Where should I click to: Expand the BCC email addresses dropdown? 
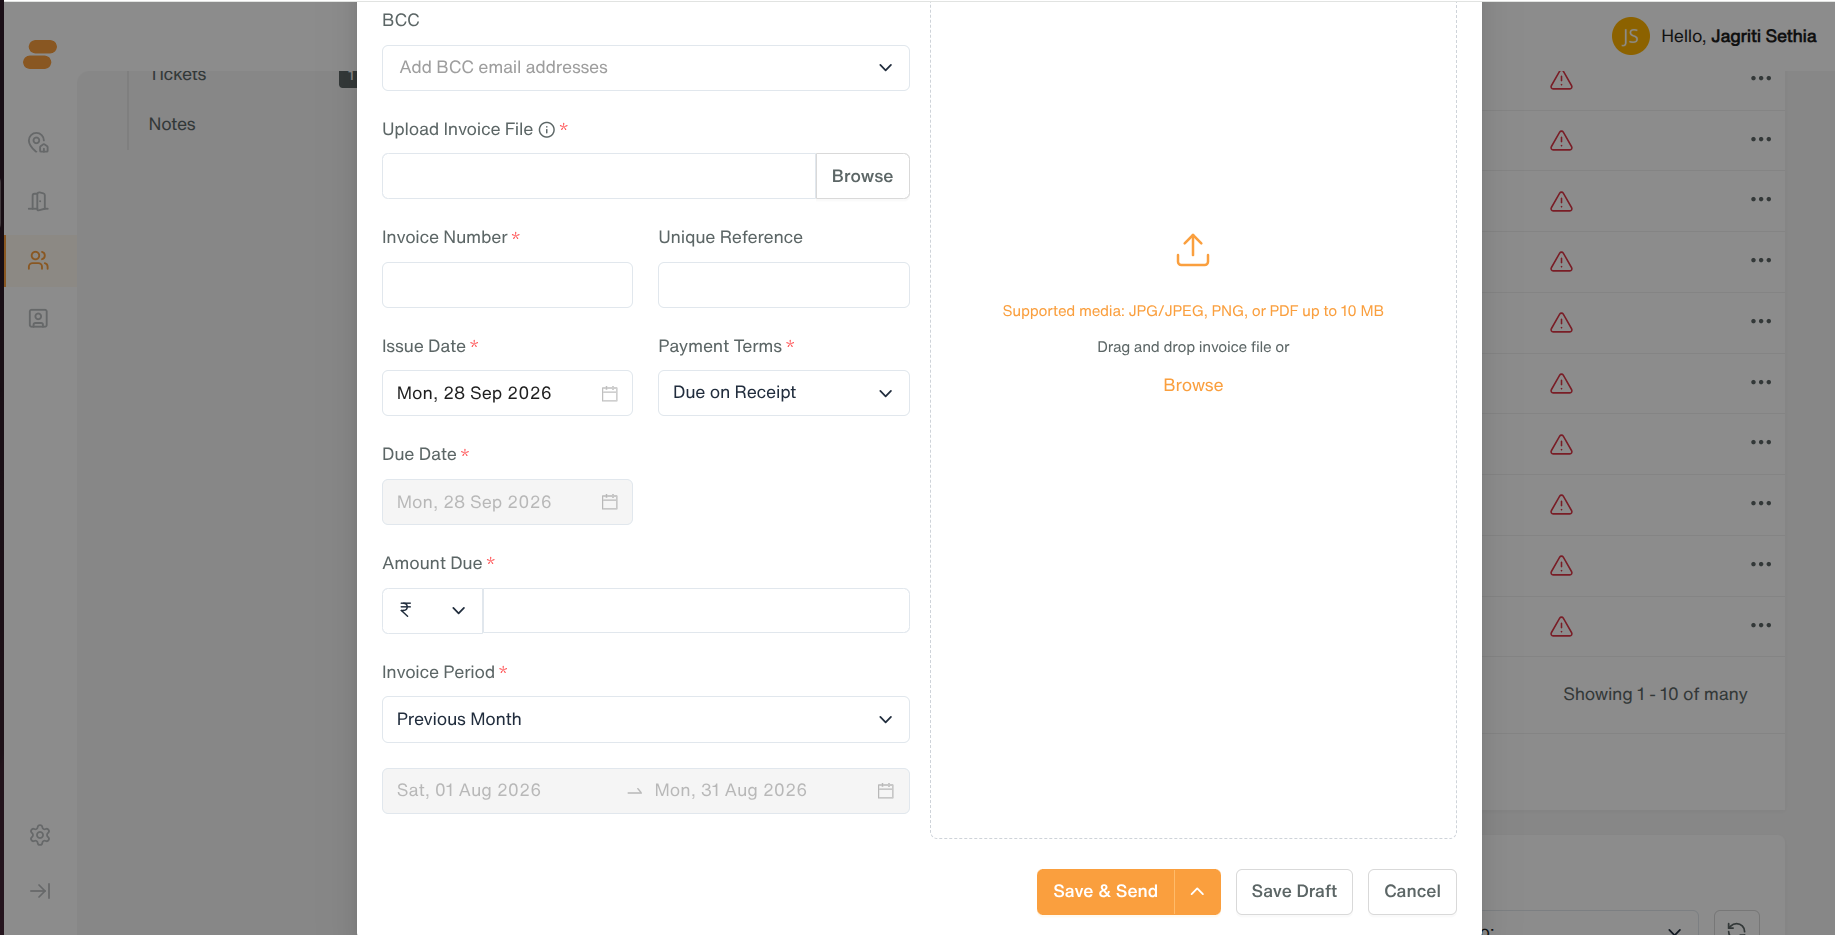pos(646,68)
